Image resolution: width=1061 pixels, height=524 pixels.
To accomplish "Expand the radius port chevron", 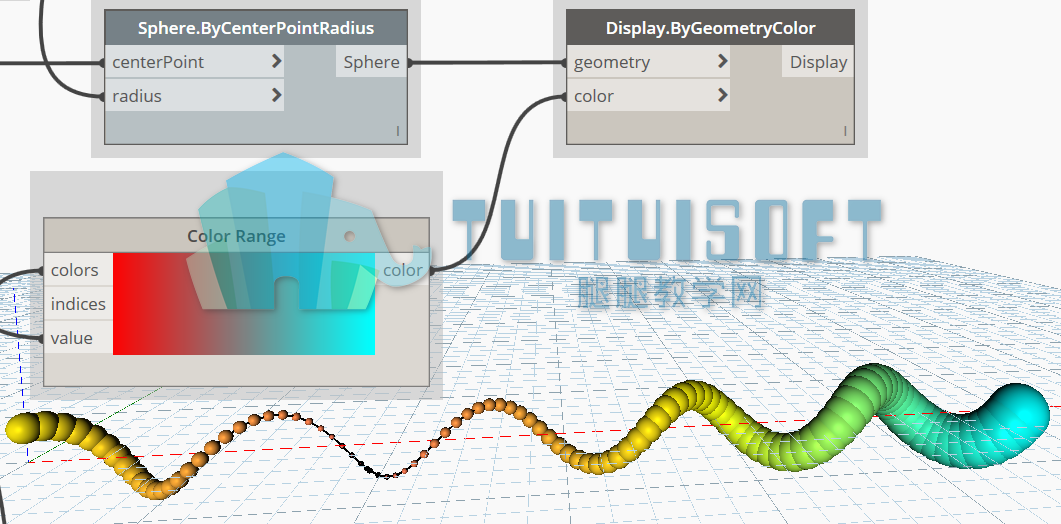I will (276, 95).
